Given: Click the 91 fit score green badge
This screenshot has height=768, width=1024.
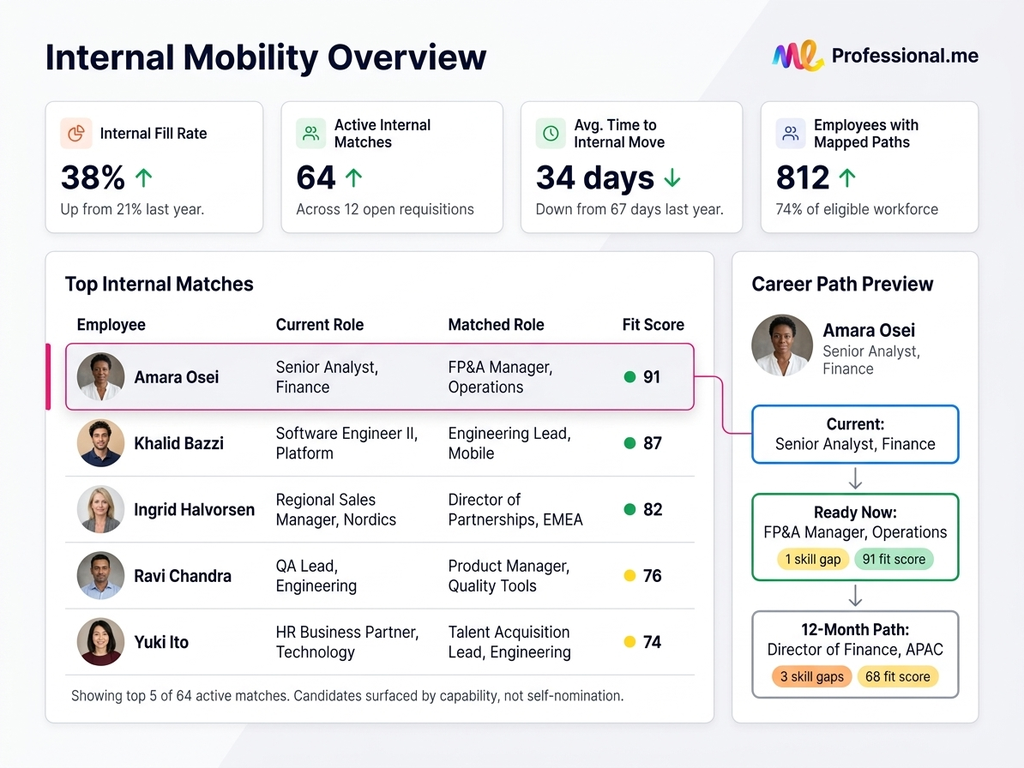Looking at the screenshot, I should click(x=893, y=559).
